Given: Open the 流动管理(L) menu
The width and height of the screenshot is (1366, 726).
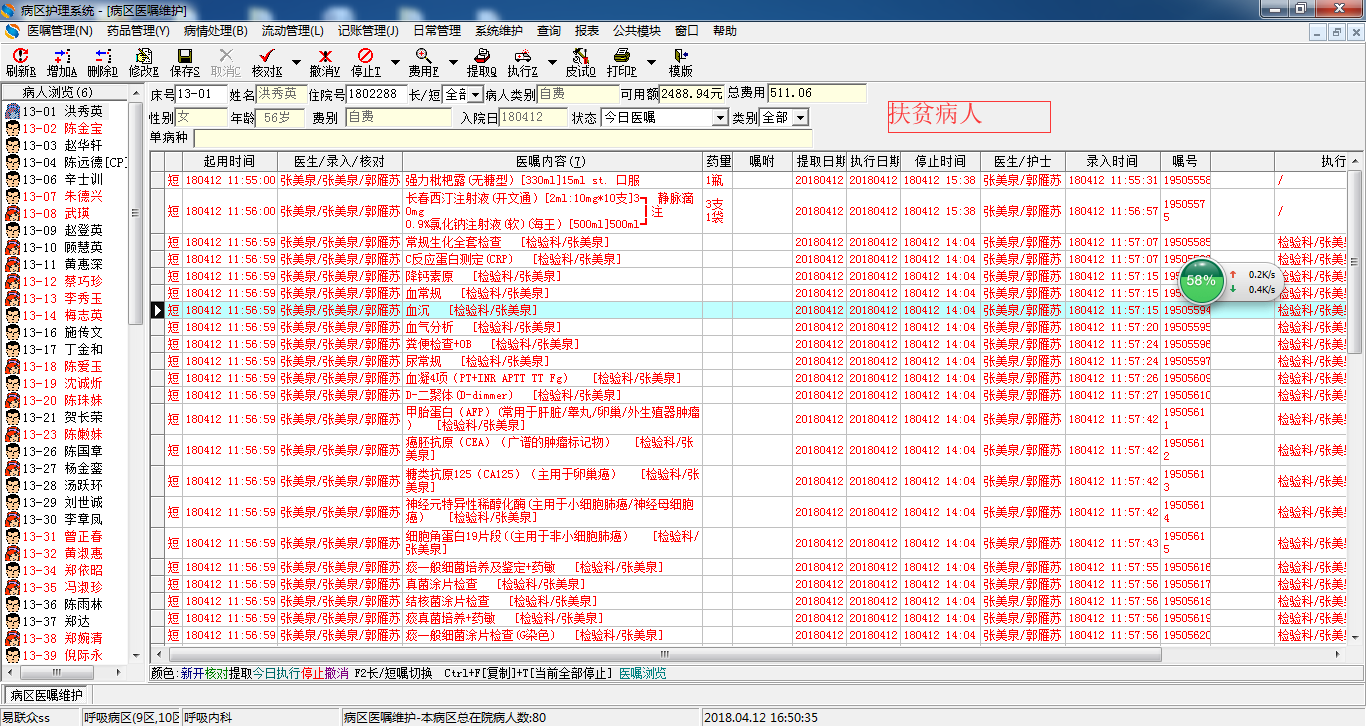Looking at the screenshot, I should point(293,31).
